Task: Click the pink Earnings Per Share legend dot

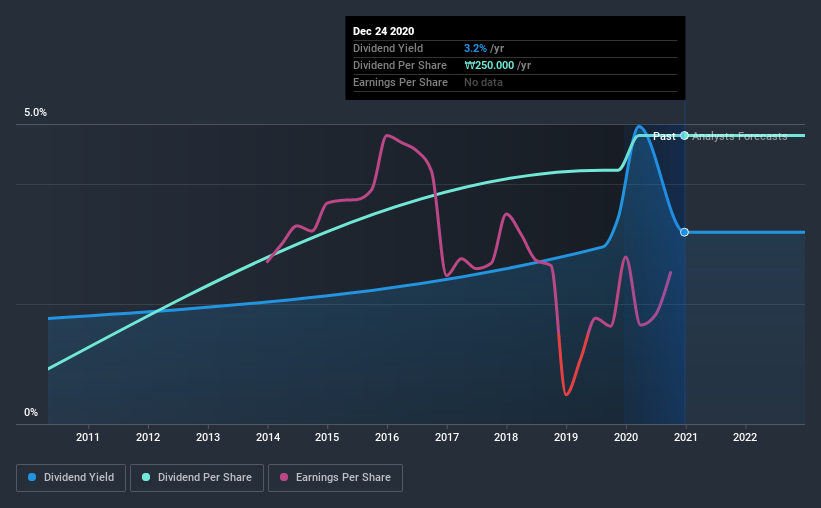Action: tap(284, 477)
